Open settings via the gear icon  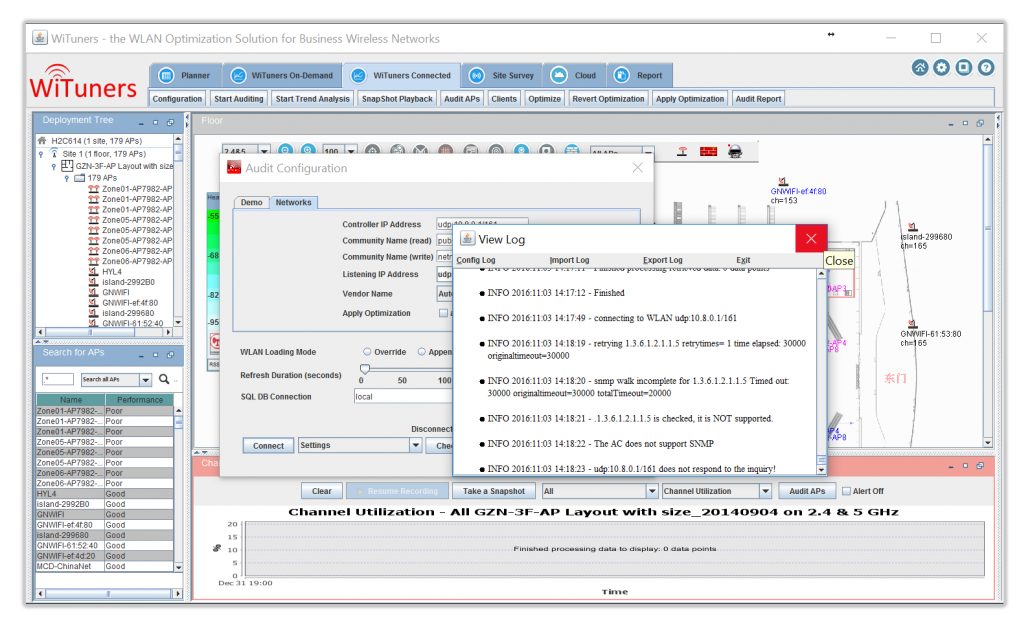pyautogui.click(x=941, y=68)
